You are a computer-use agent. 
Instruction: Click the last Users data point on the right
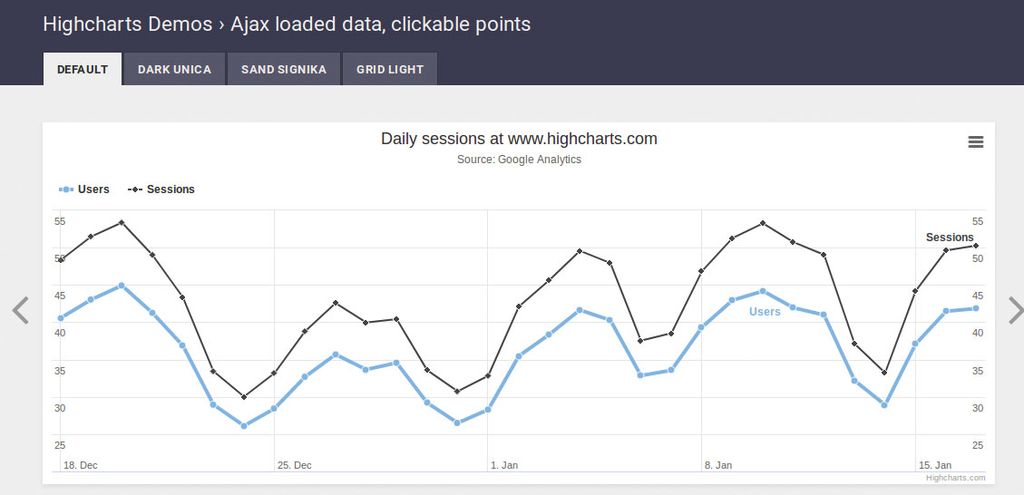coord(976,308)
